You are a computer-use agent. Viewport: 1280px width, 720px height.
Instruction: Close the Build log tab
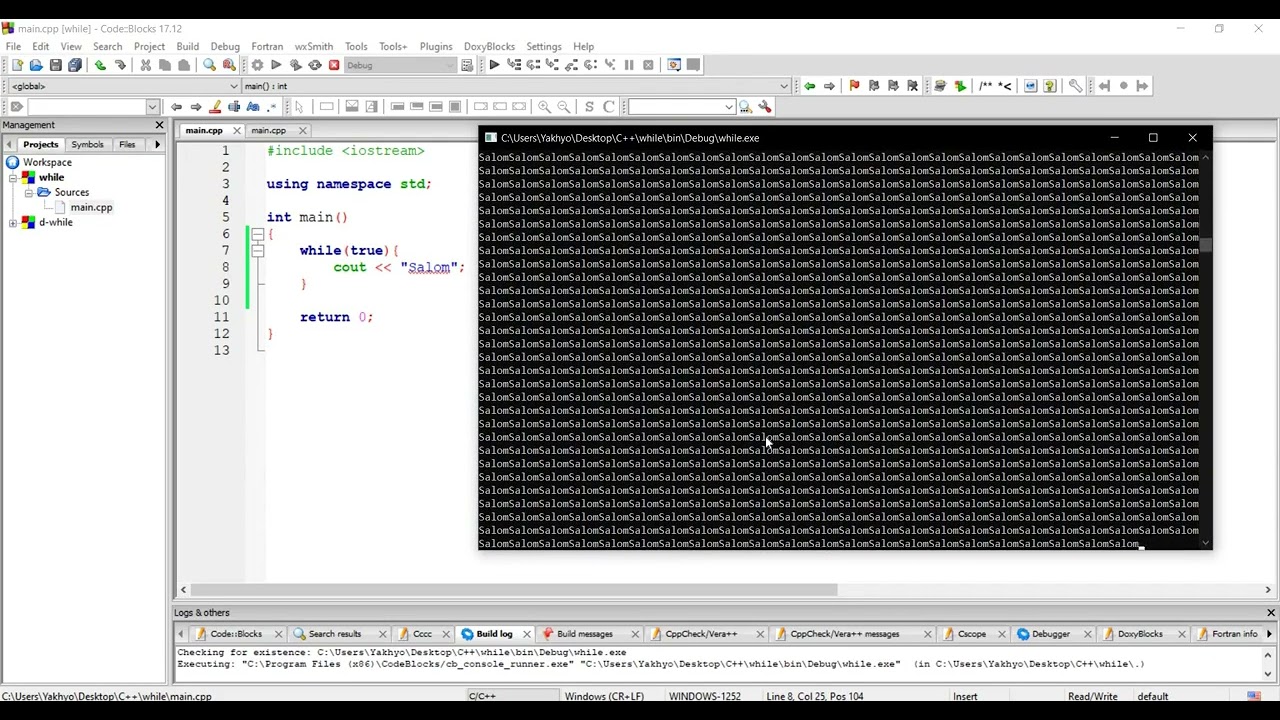point(527,634)
